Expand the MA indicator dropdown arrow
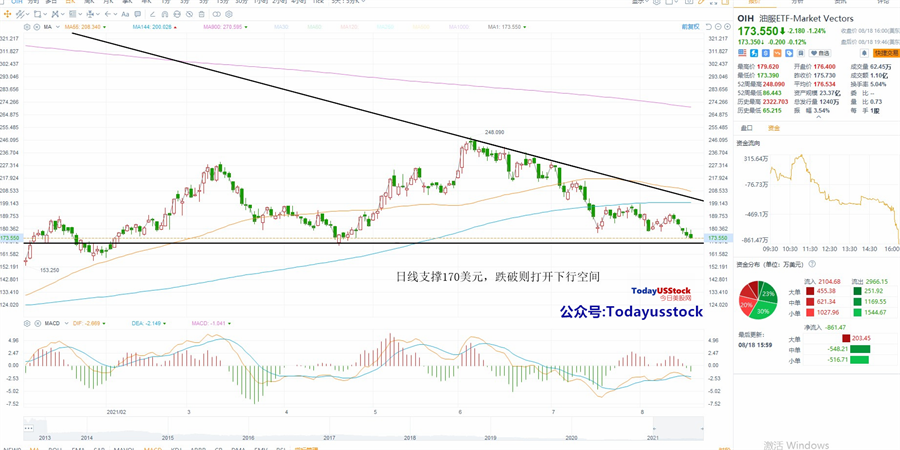Image resolution: width=900 pixels, height=450 pixels. (58, 27)
